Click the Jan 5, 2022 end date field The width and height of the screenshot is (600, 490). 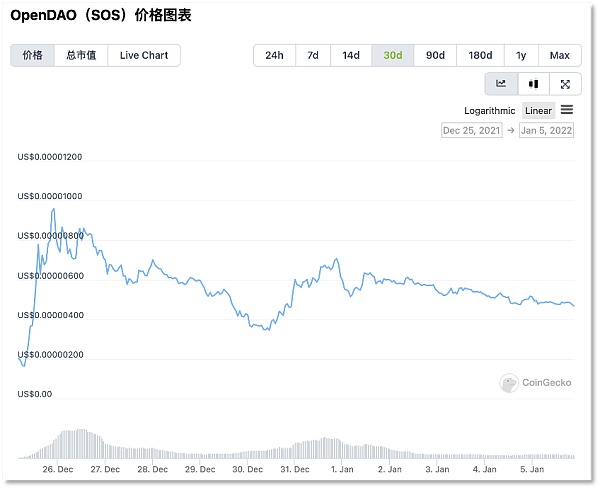point(546,130)
